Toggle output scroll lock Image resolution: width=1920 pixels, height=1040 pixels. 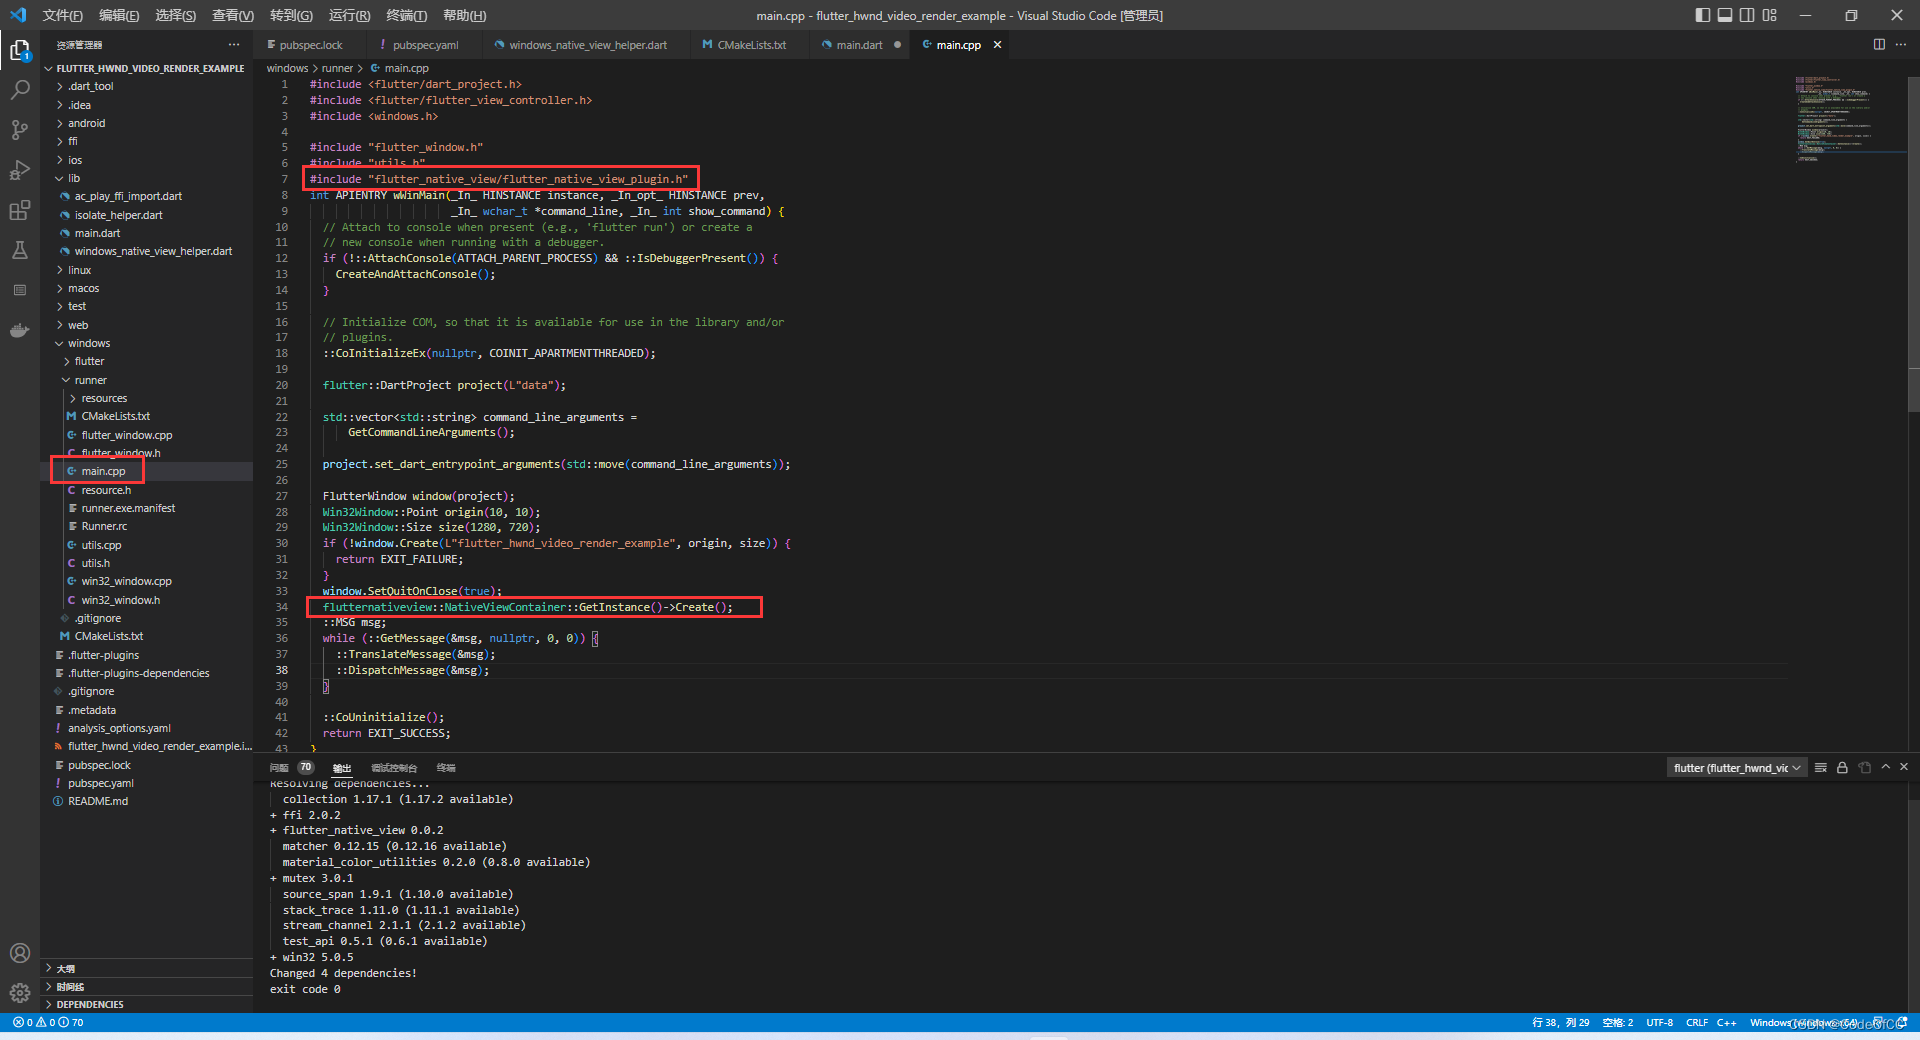(x=1842, y=767)
